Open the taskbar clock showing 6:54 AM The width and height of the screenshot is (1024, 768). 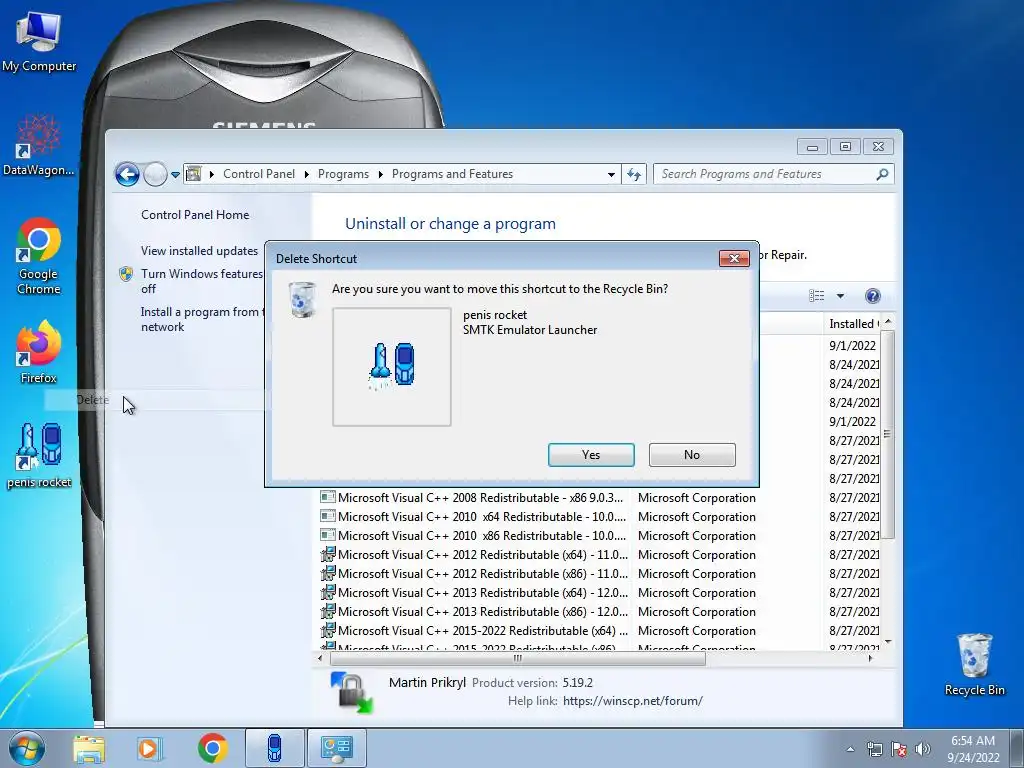pos(973,748)
